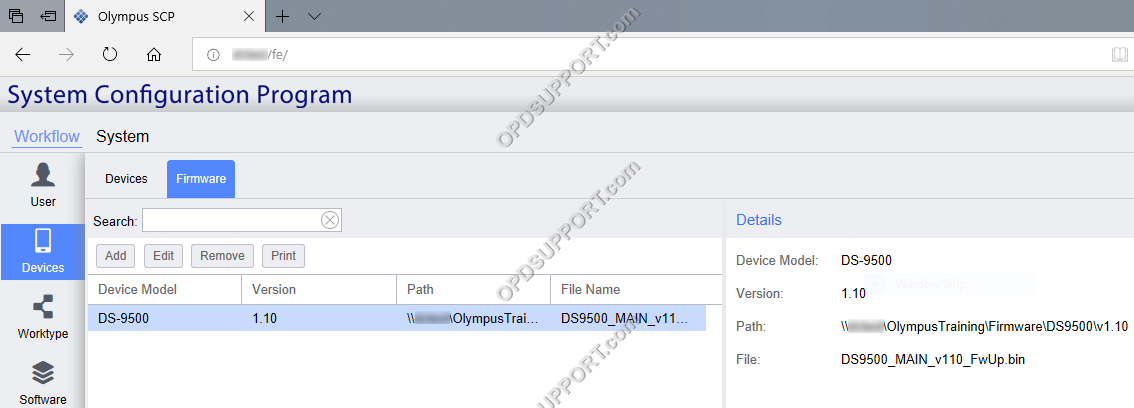
Task: Click the Edit button
Action: (x=163, y=255)
